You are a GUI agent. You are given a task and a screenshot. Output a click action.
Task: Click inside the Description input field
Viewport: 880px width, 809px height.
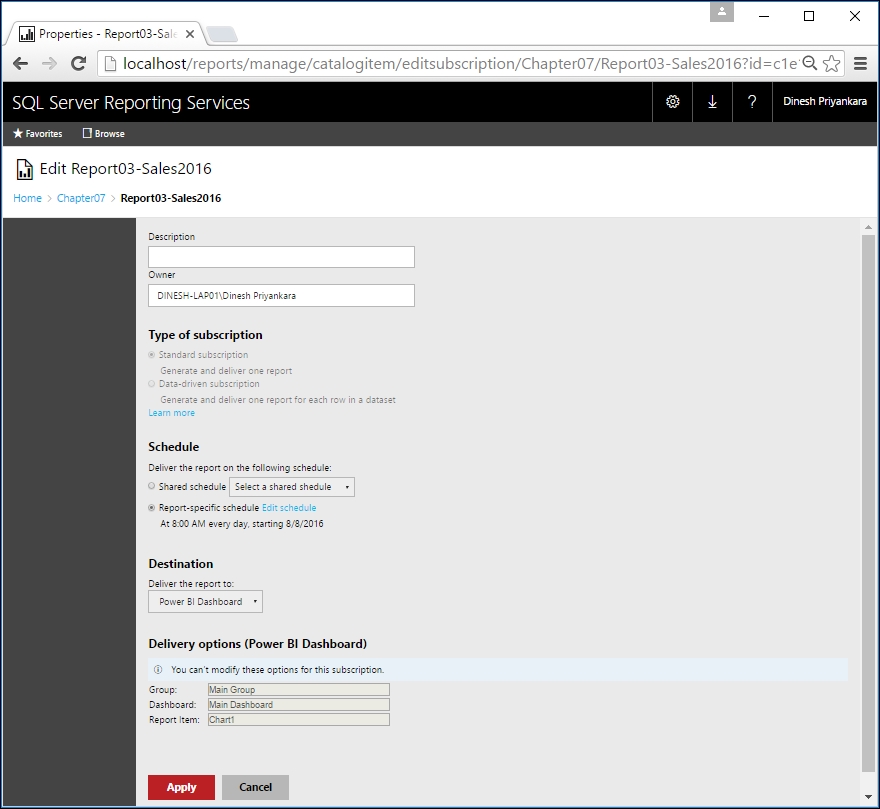pos(280,256)
